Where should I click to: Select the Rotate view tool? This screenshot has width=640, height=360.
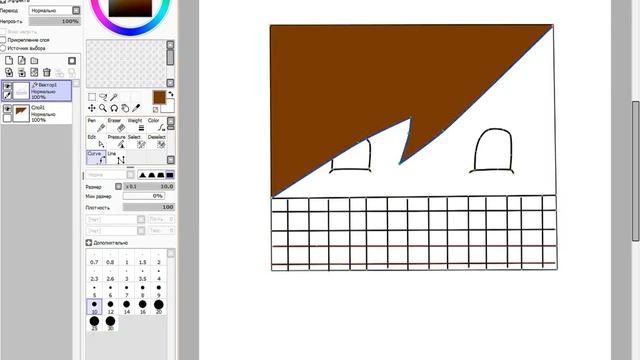pos(114,108)
